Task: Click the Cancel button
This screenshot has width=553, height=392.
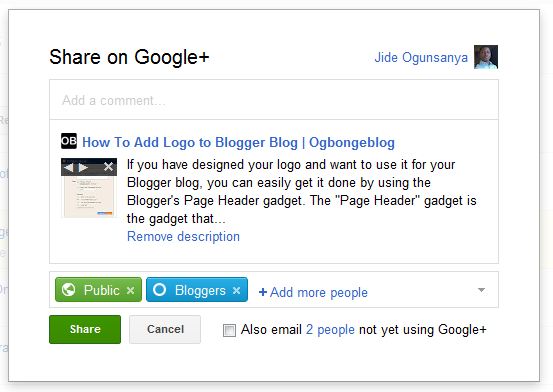Action: click(165, 329)
